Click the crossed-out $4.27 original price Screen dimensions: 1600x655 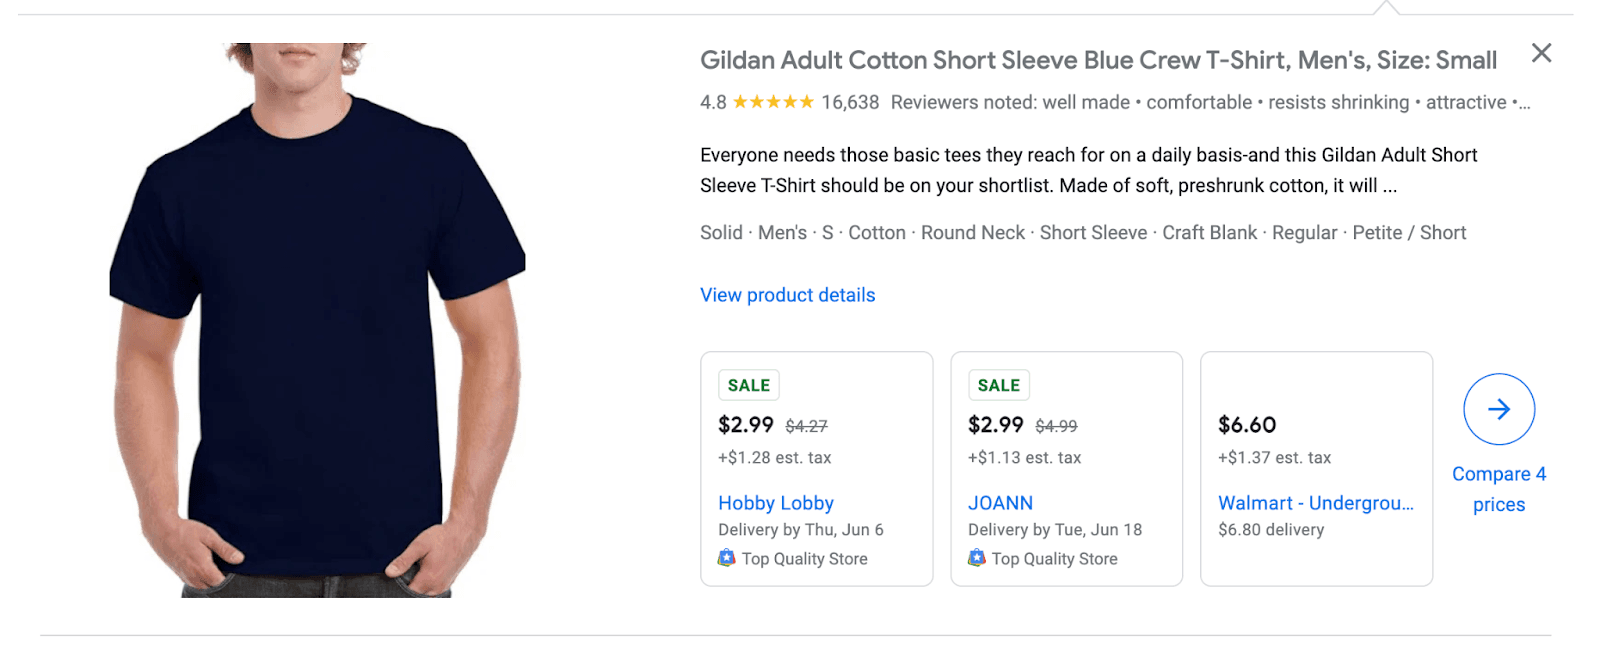[804, 424]
